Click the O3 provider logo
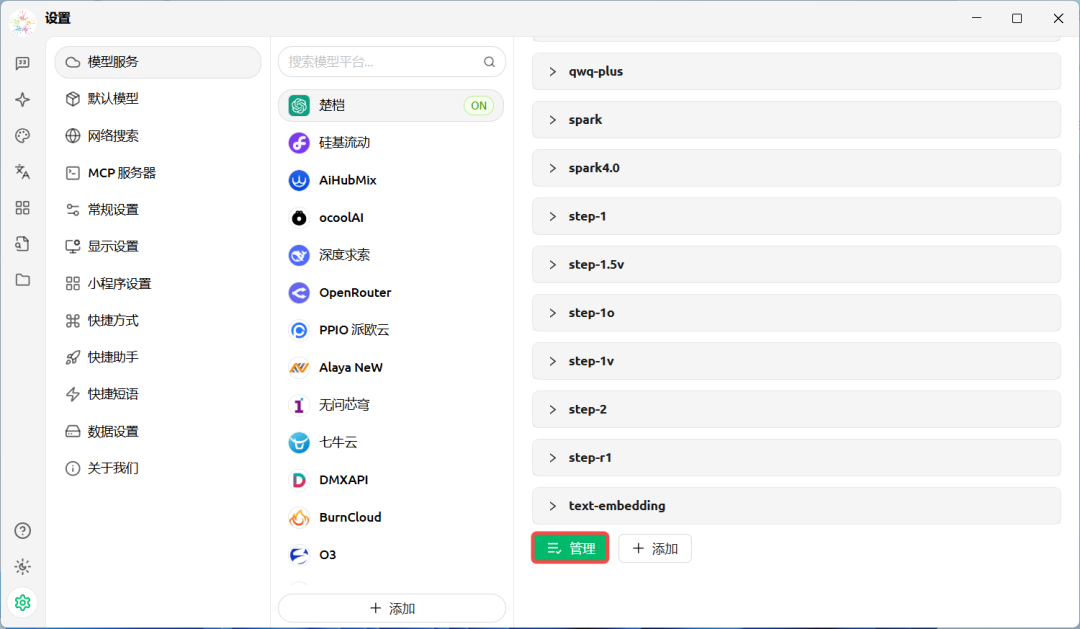Screen dimensions: 1080x629 (299, 555)
